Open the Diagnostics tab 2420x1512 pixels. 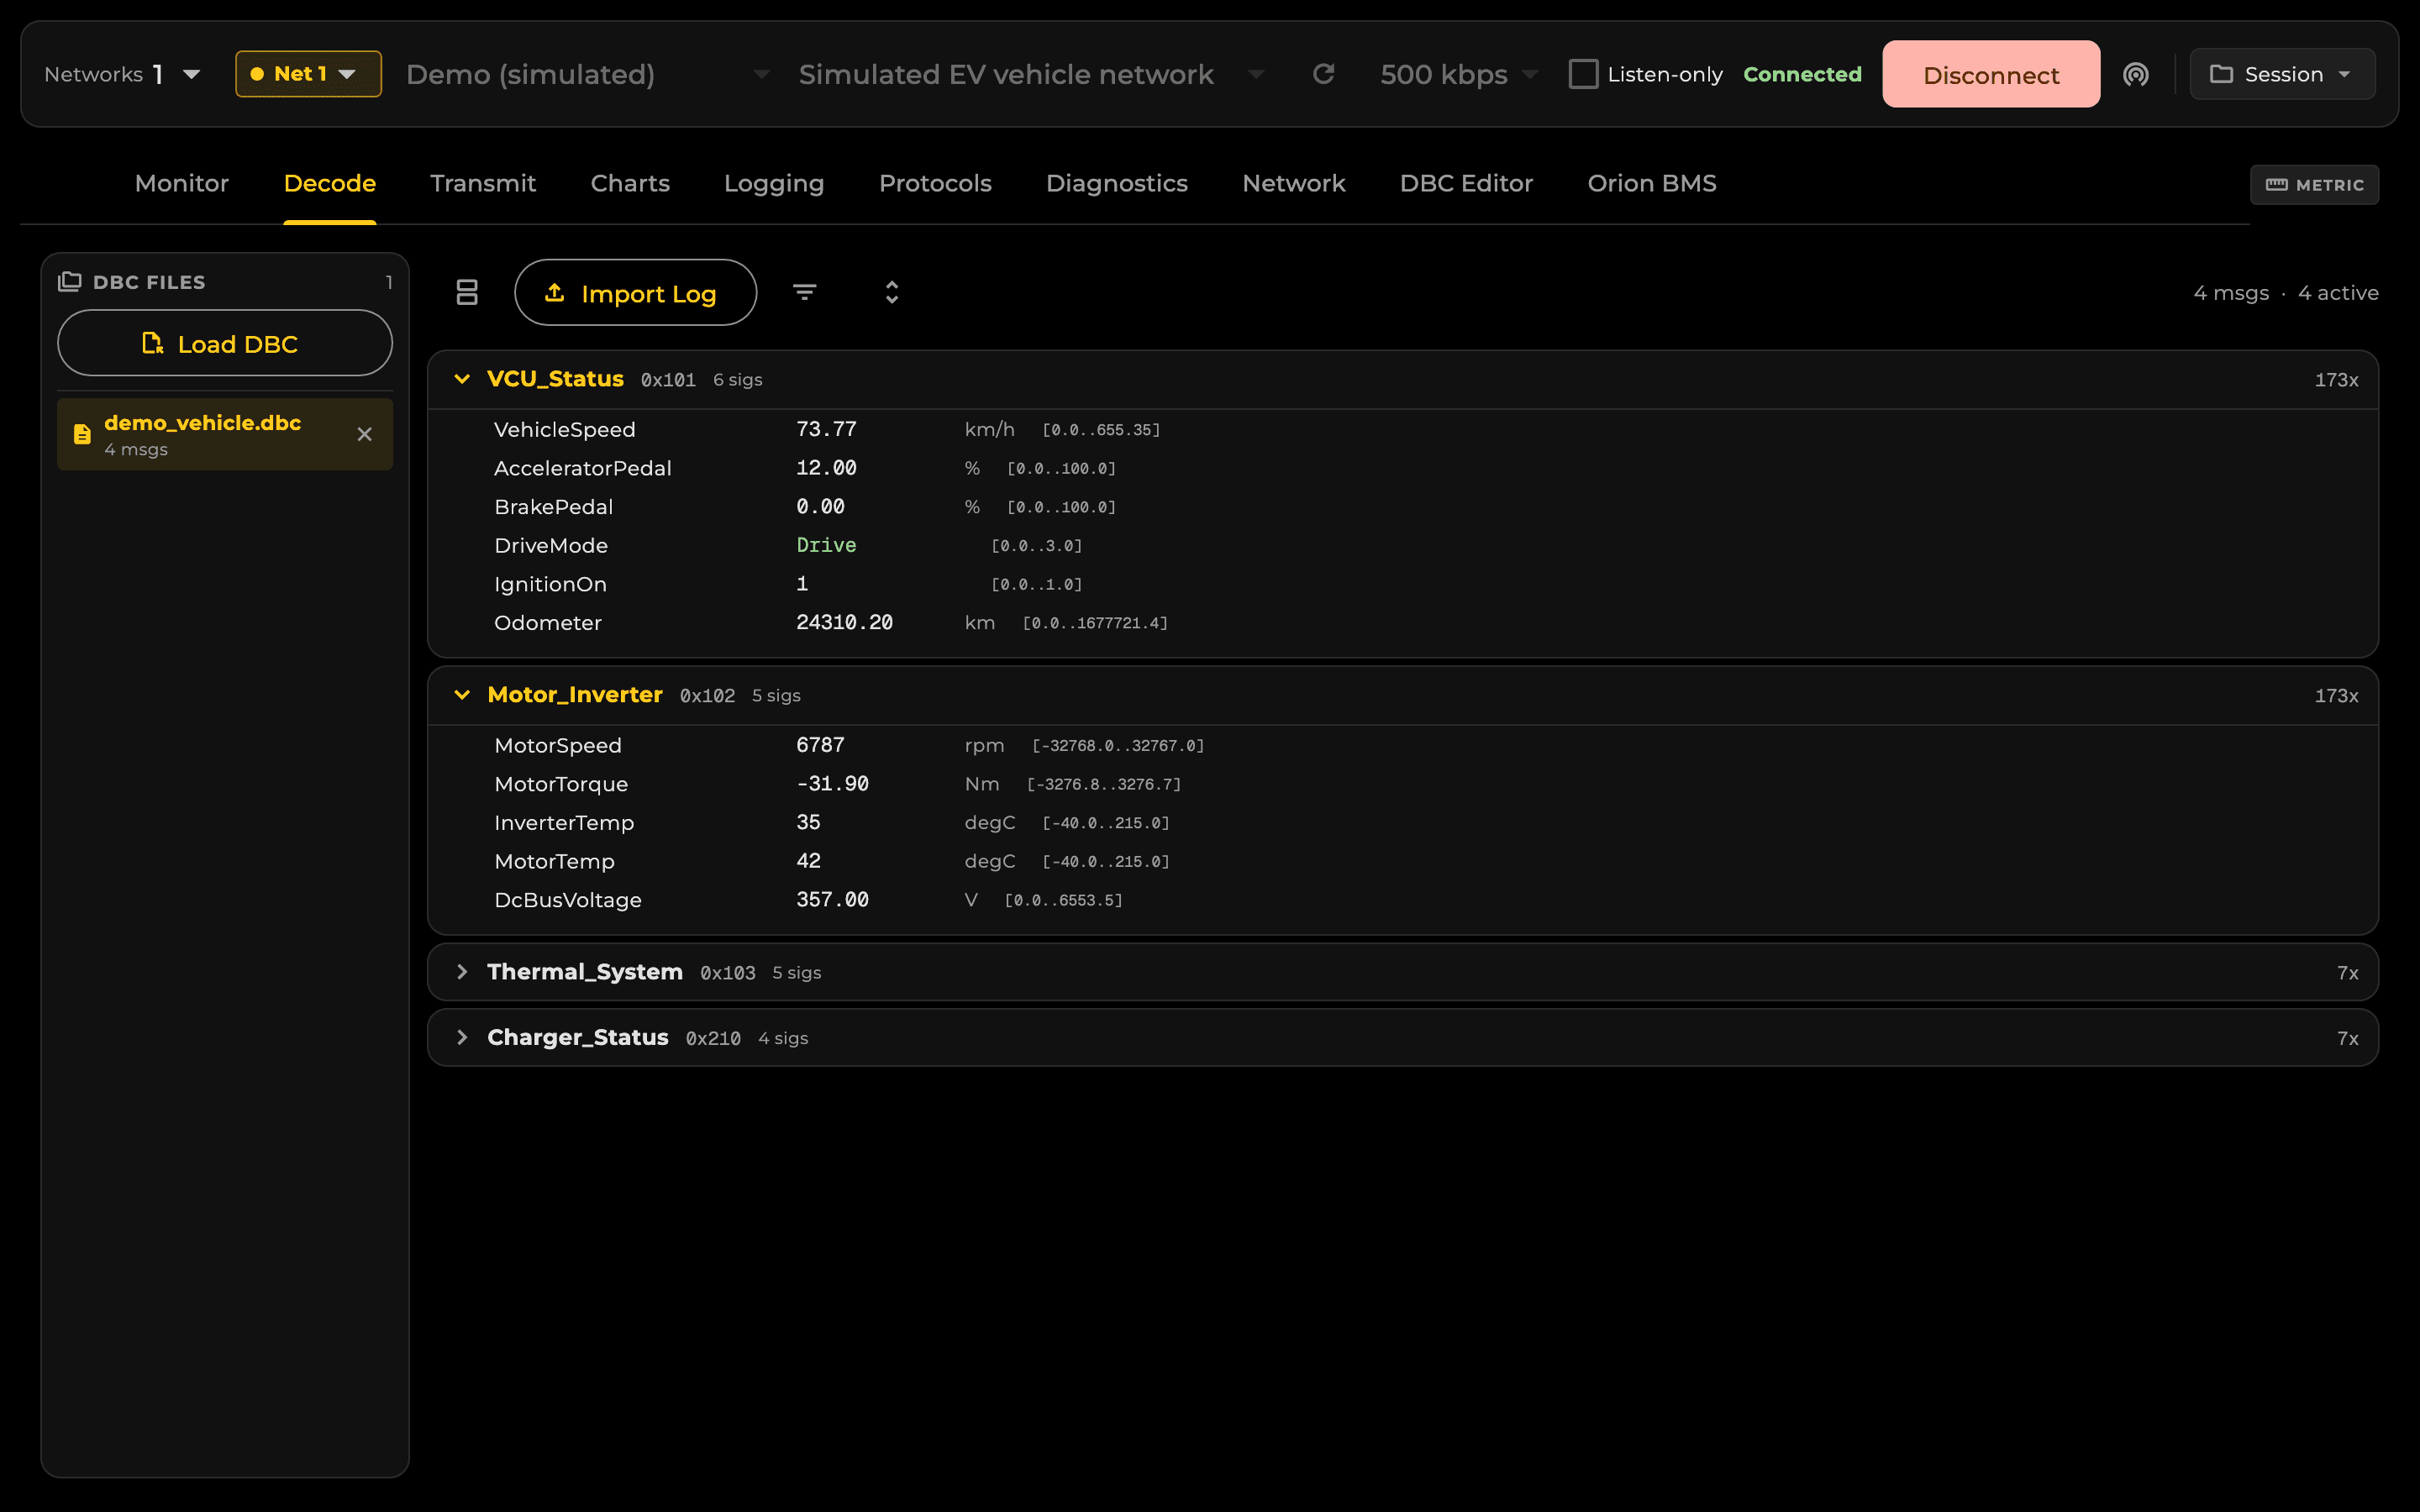coord(1117,183)
